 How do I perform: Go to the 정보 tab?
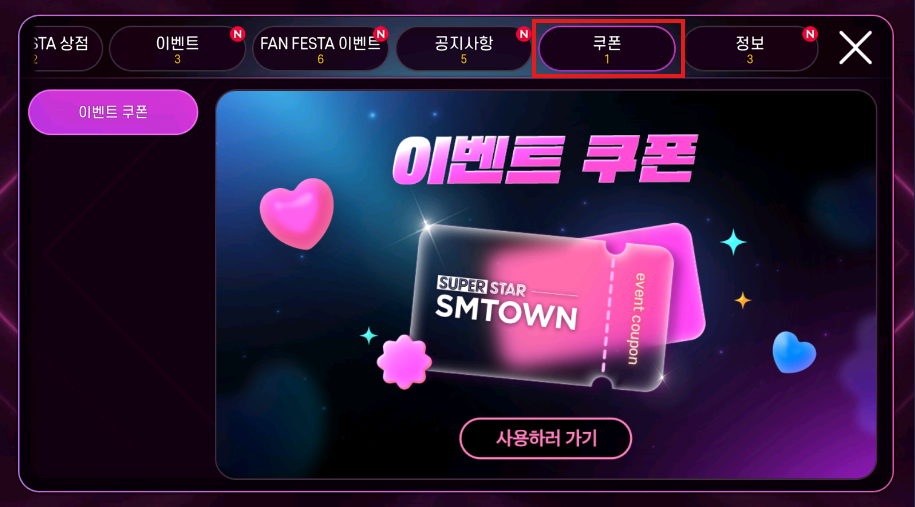point(750,48)
